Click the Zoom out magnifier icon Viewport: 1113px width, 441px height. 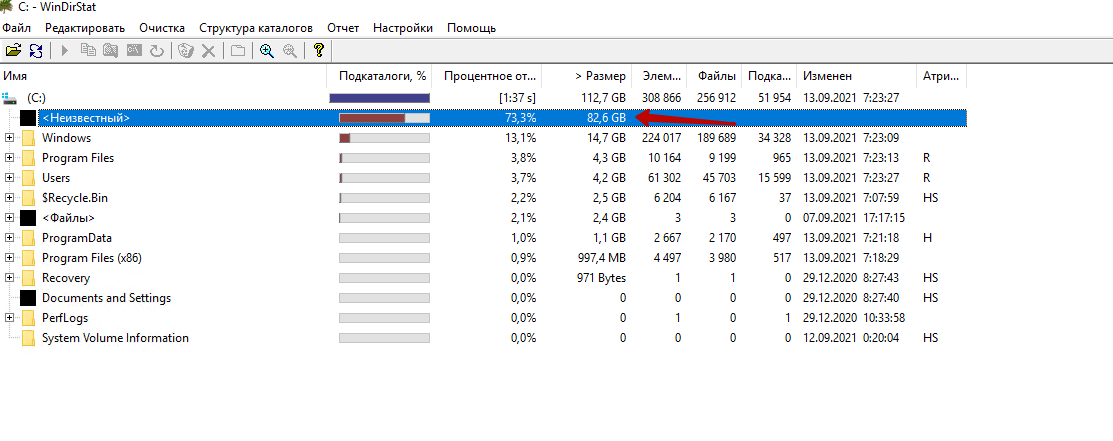(x=290, y=50)
